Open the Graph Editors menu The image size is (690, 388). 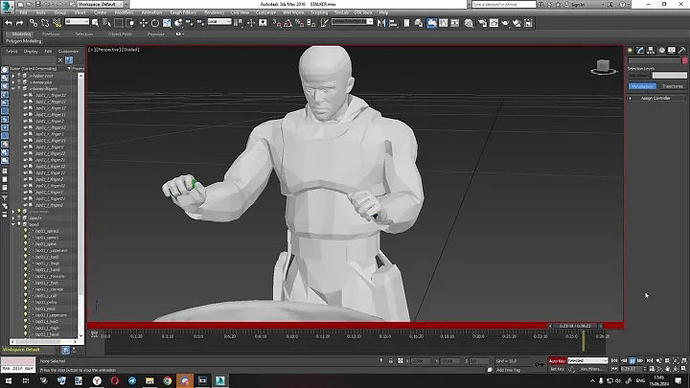click(x=183, y=13)
